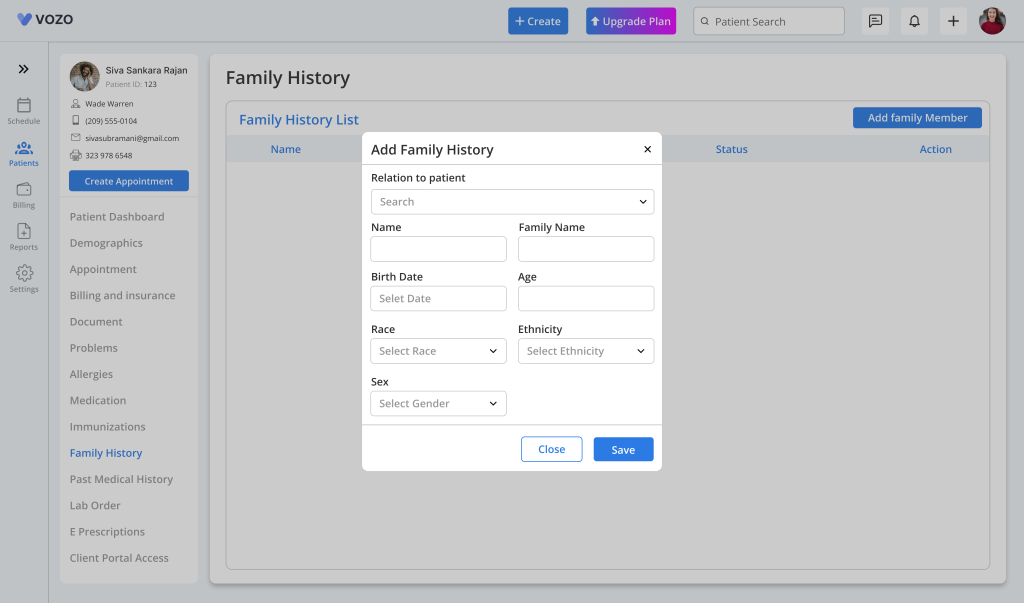Open Settings gear icon in sidebar

tap(24, 272)
